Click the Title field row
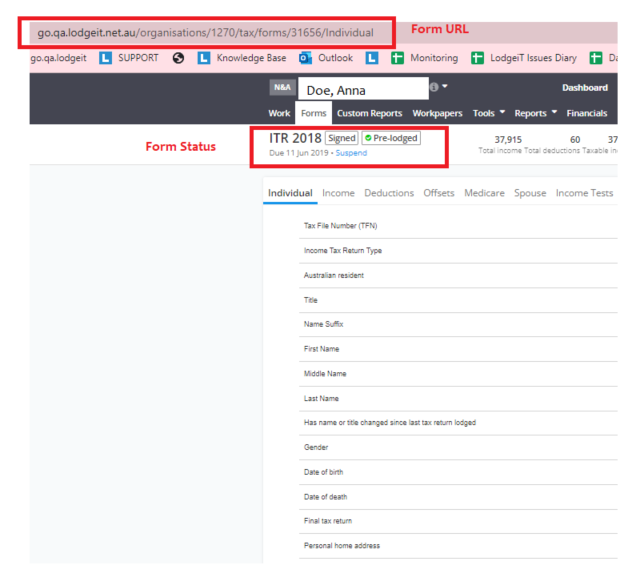This screenshot has width=638, height=588. coord(458,300)
